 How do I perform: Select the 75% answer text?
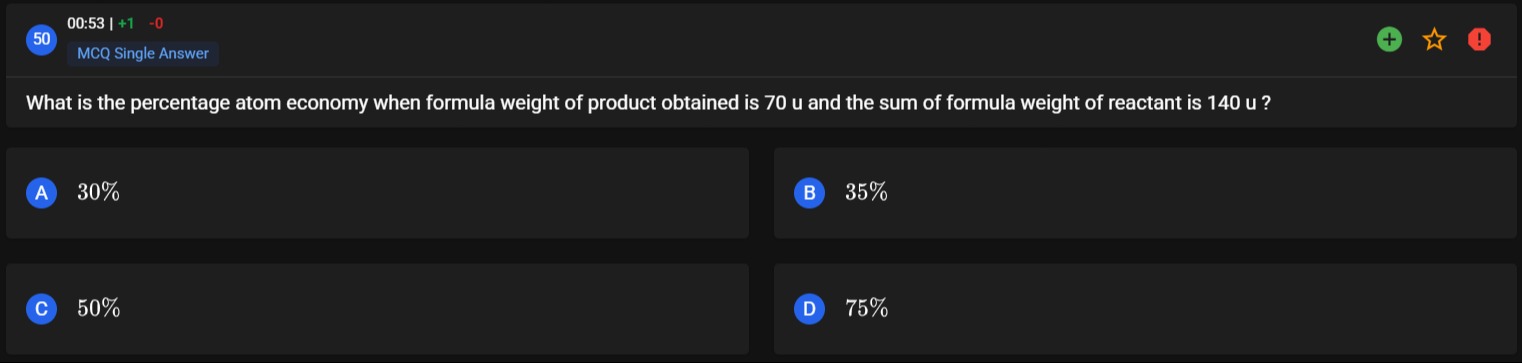click(x=867, y=309)
